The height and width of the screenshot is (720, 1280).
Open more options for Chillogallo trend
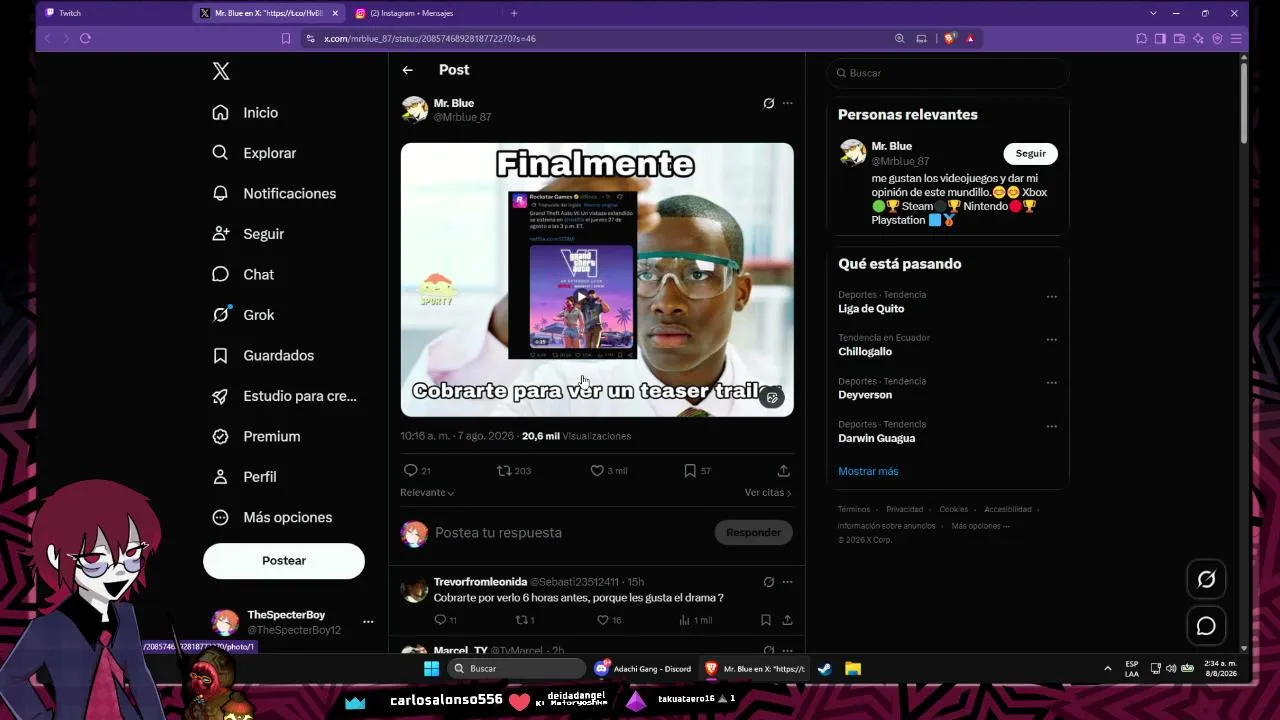click(x=1051, y=340)
